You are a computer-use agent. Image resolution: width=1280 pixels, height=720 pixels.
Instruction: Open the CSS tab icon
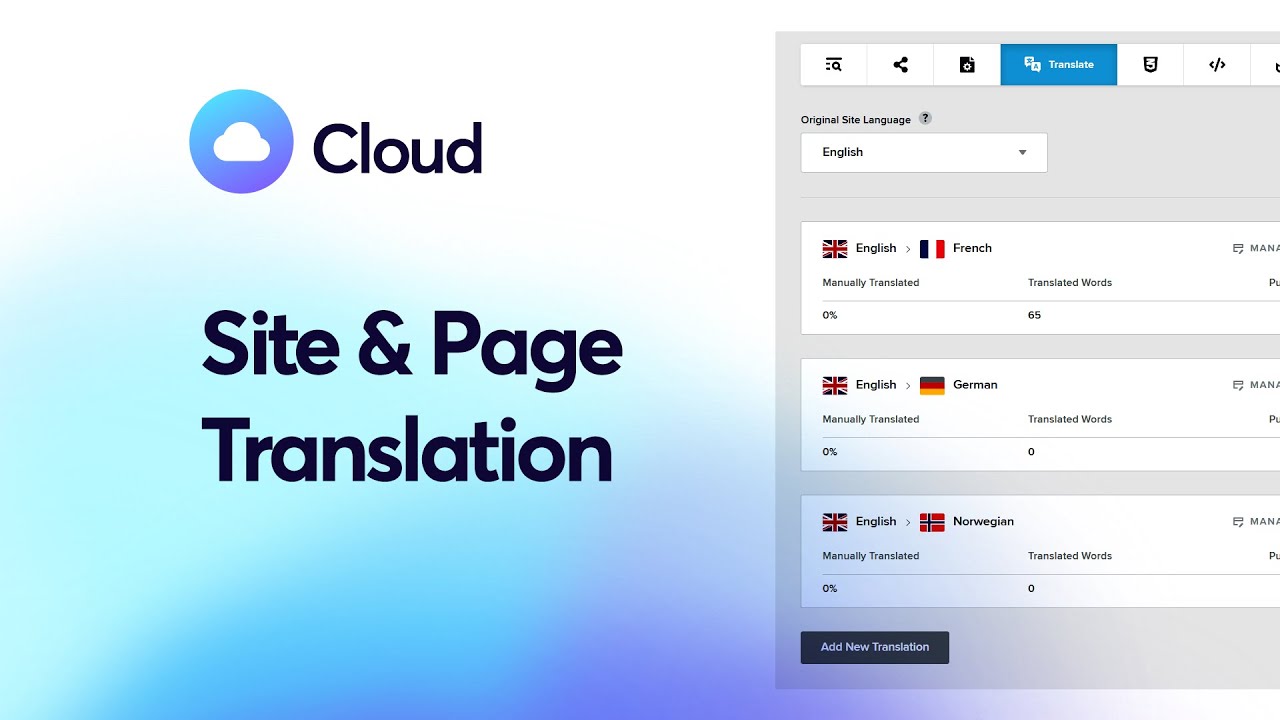coord(1150,65)
